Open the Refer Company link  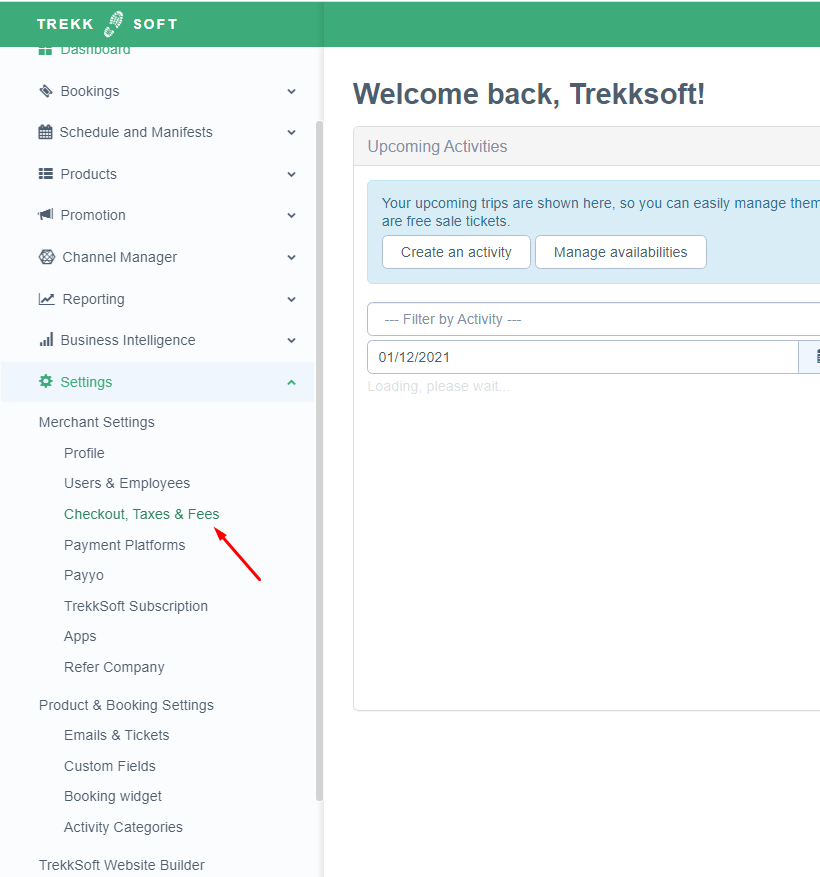[114, 667]
